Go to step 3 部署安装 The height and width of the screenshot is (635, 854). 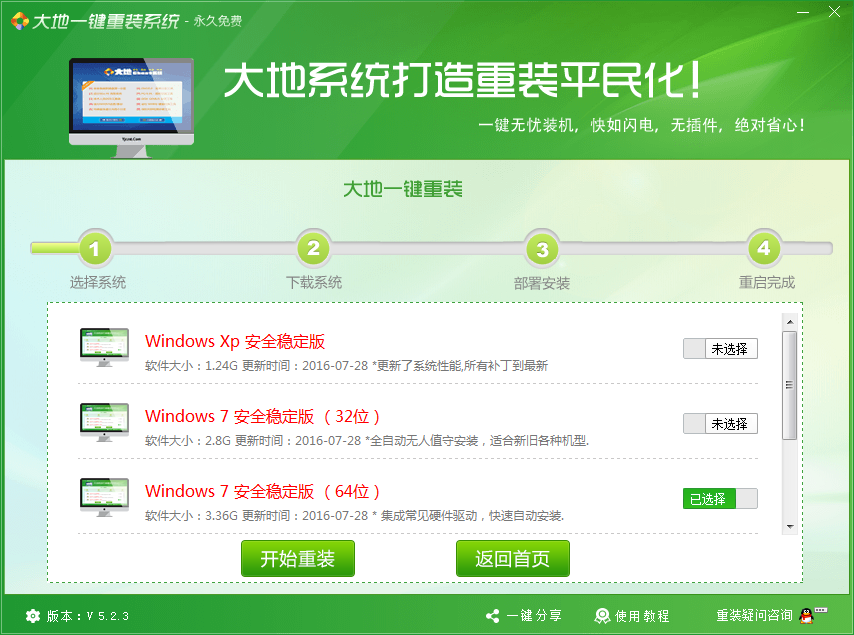542,249
